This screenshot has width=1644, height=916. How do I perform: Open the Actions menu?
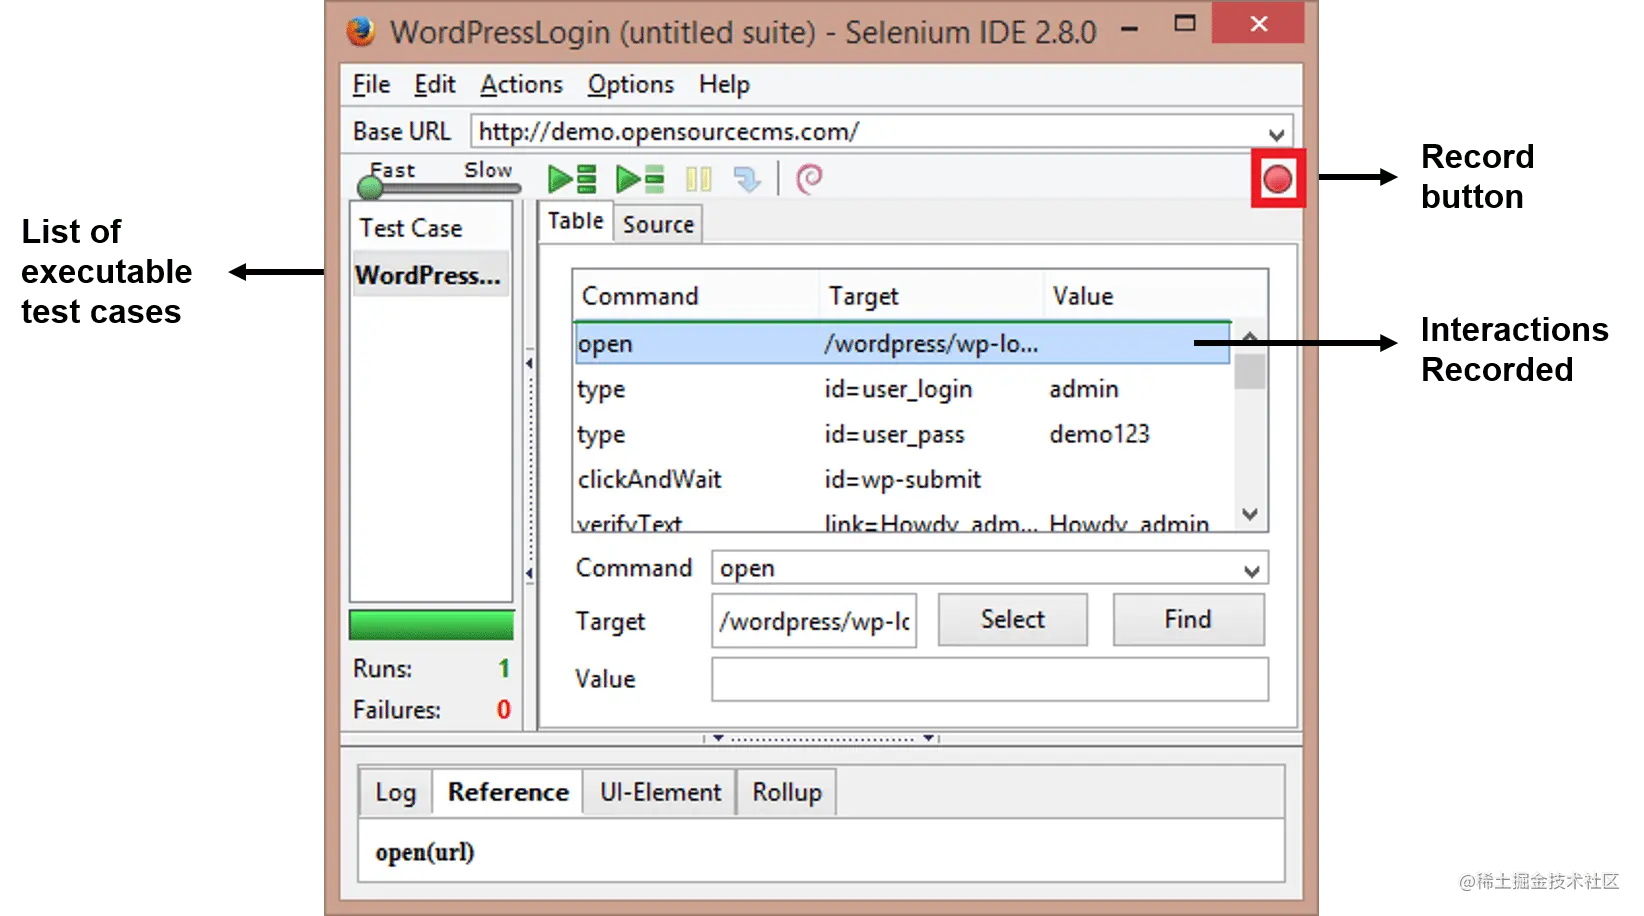522,85
